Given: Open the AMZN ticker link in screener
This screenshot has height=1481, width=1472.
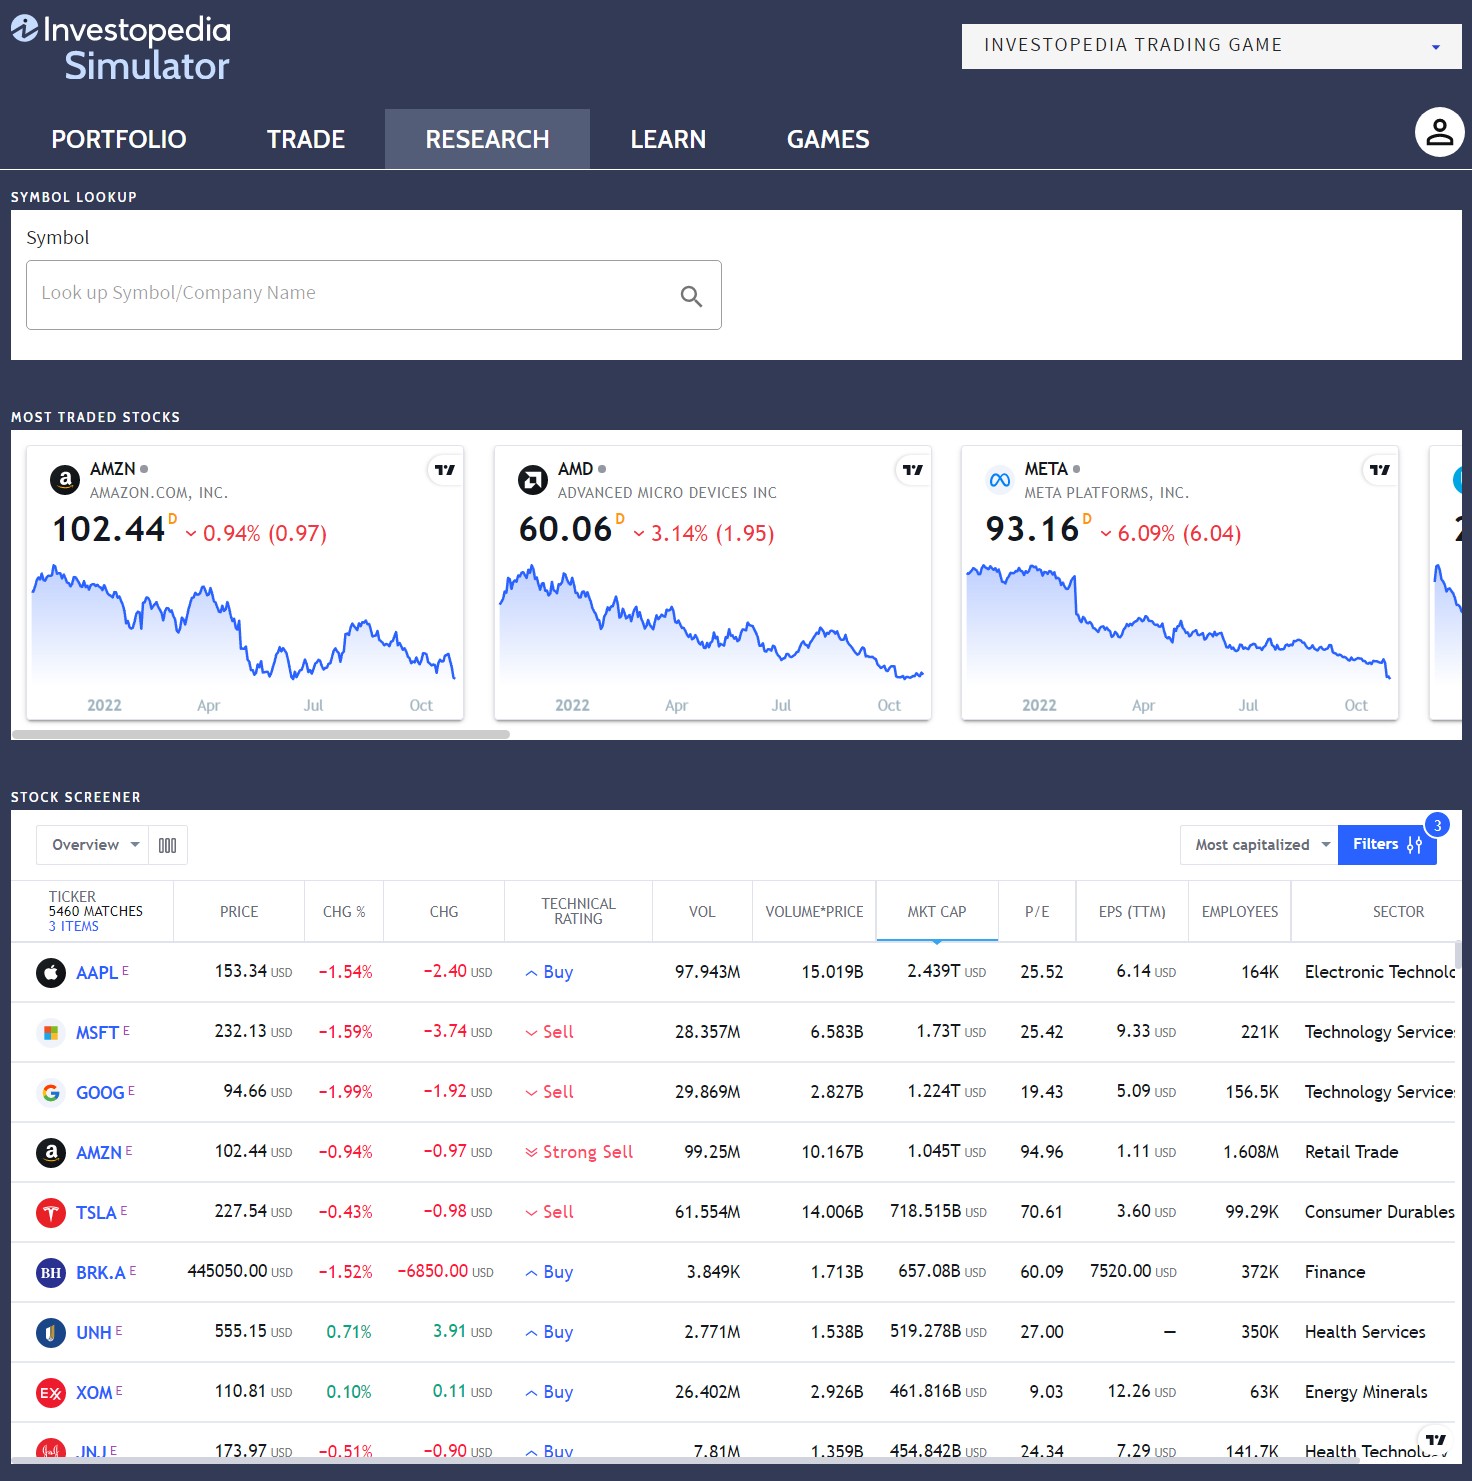Looking at the screenshot, I should pos(99,1152).
